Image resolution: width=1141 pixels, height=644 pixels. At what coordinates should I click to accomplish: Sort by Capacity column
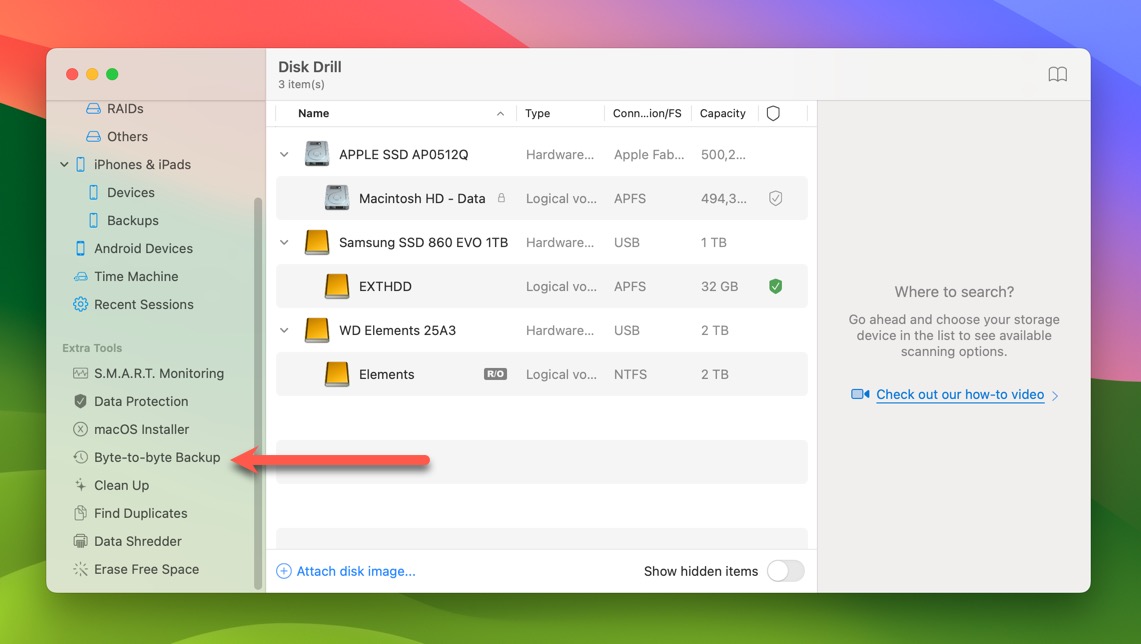tap(723, 114)
